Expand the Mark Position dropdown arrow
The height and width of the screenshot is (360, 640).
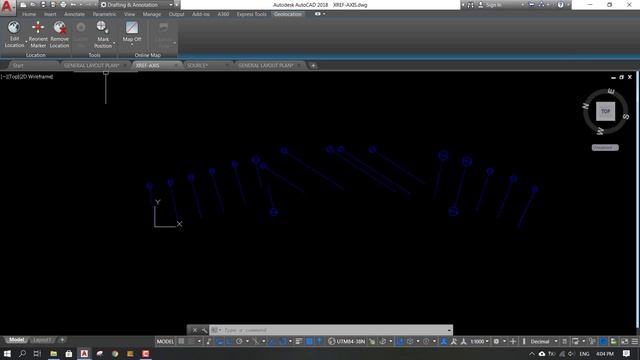pyautogui.click(x=114, y=42)
